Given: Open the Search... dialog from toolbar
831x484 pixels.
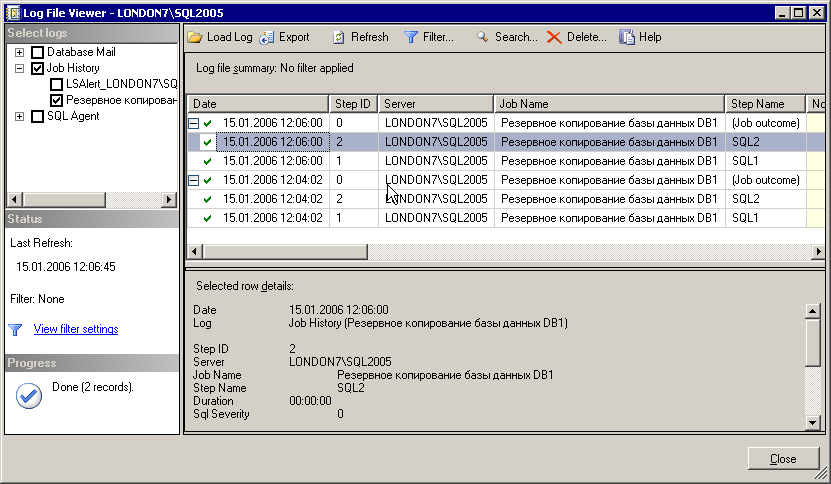Looking at the screenshot, I should (516, 37).
